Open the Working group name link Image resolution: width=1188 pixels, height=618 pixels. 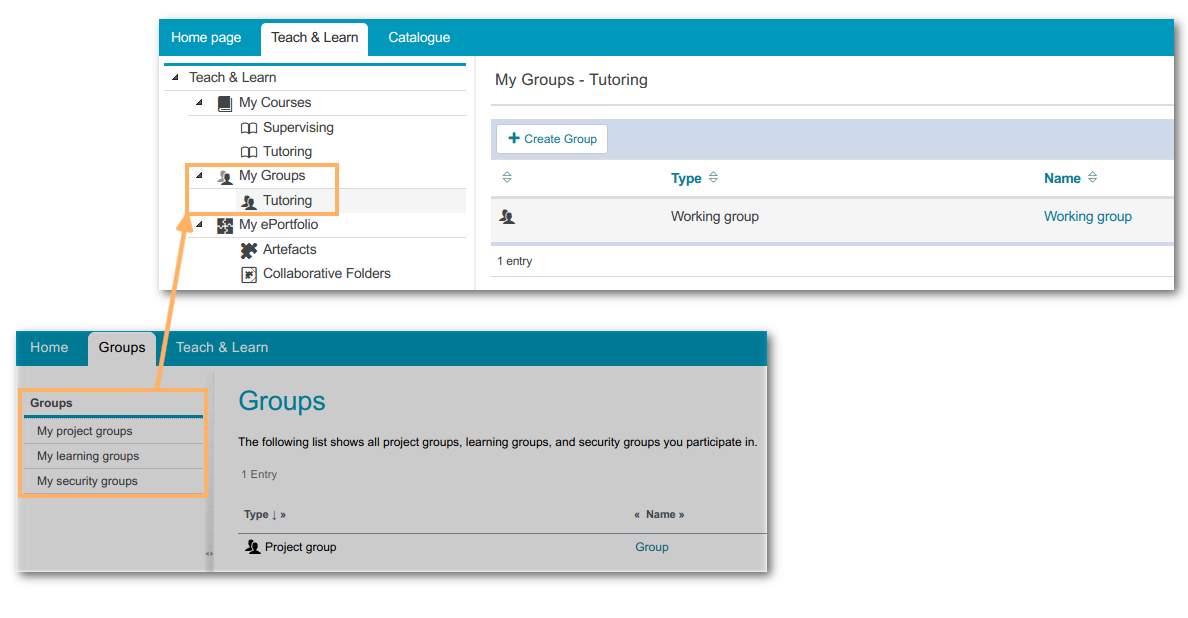click(x=1087, y=216)
